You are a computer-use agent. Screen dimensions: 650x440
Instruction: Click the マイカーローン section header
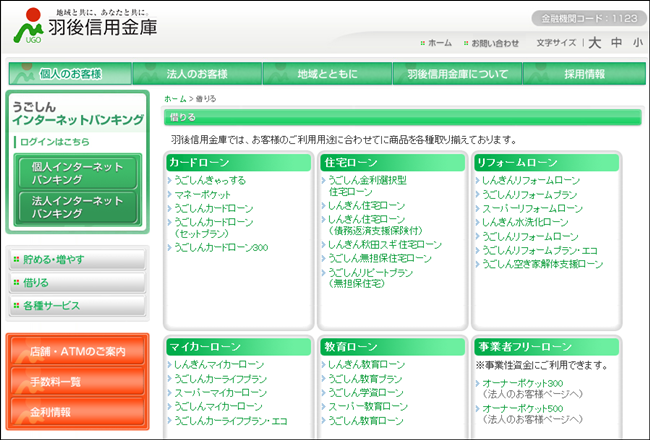238,347
